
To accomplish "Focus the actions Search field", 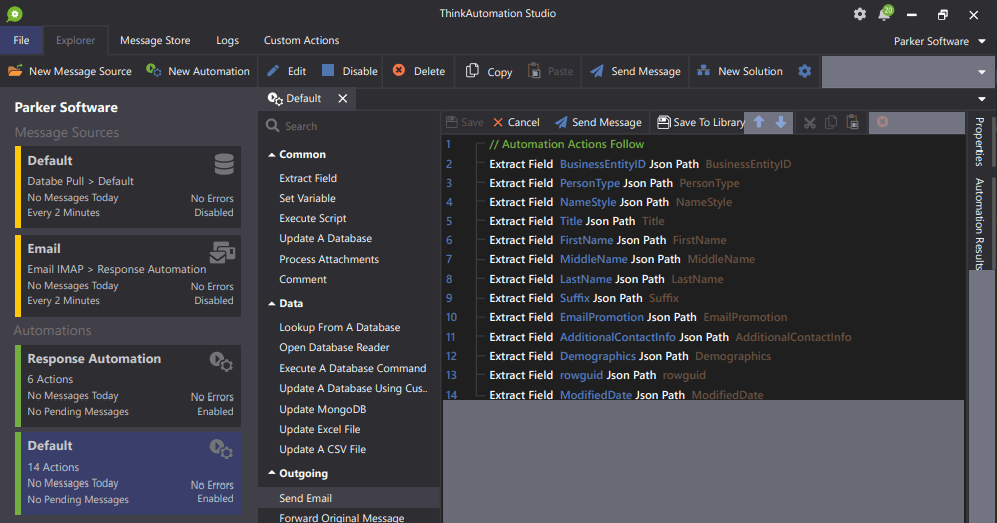I will (350, 126).
